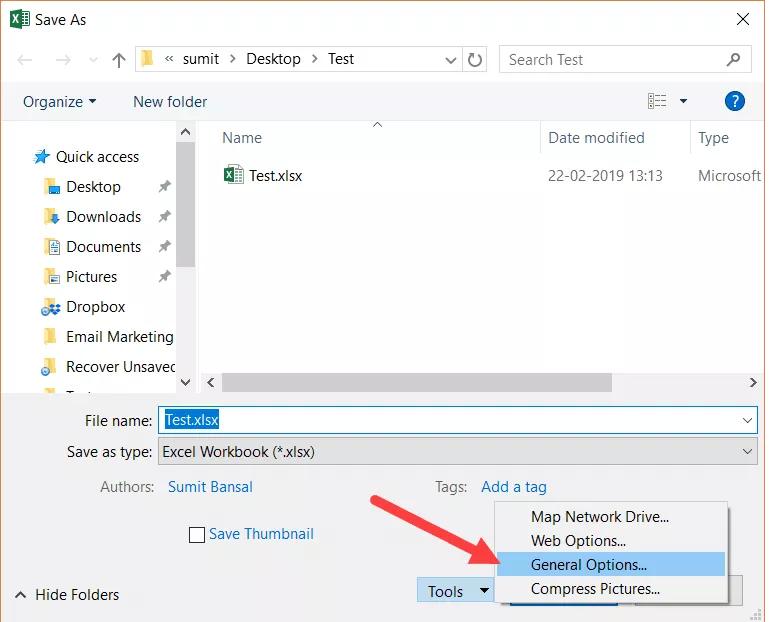781x622 pixels.
Task: Click the horizontal scrollbar right arrow
Action: tap(753, 382)
